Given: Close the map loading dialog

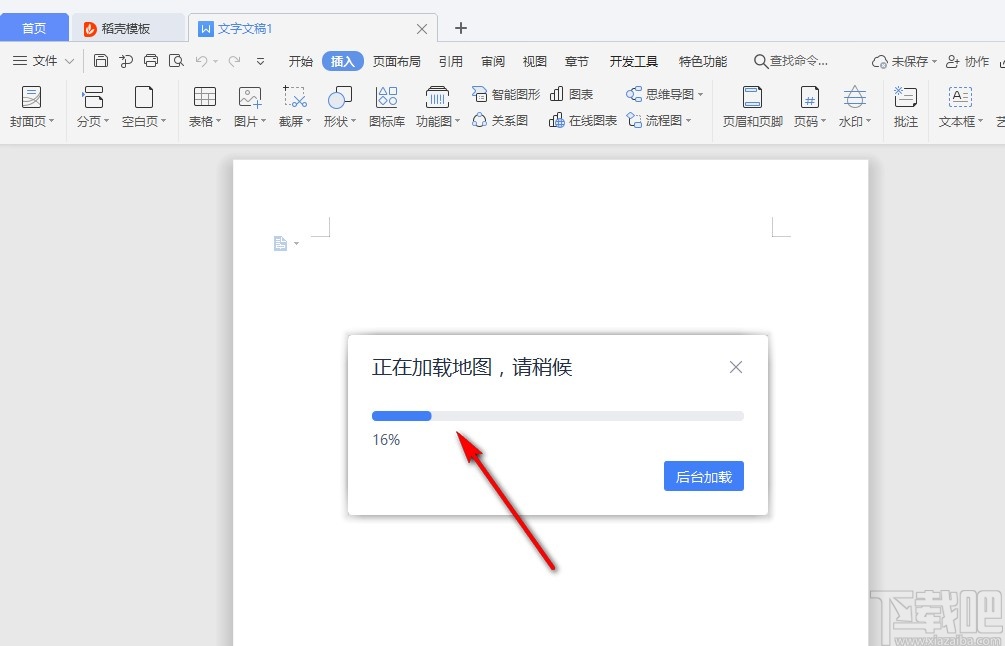Looking at the screenshot, I should click(x=736, y=367).
